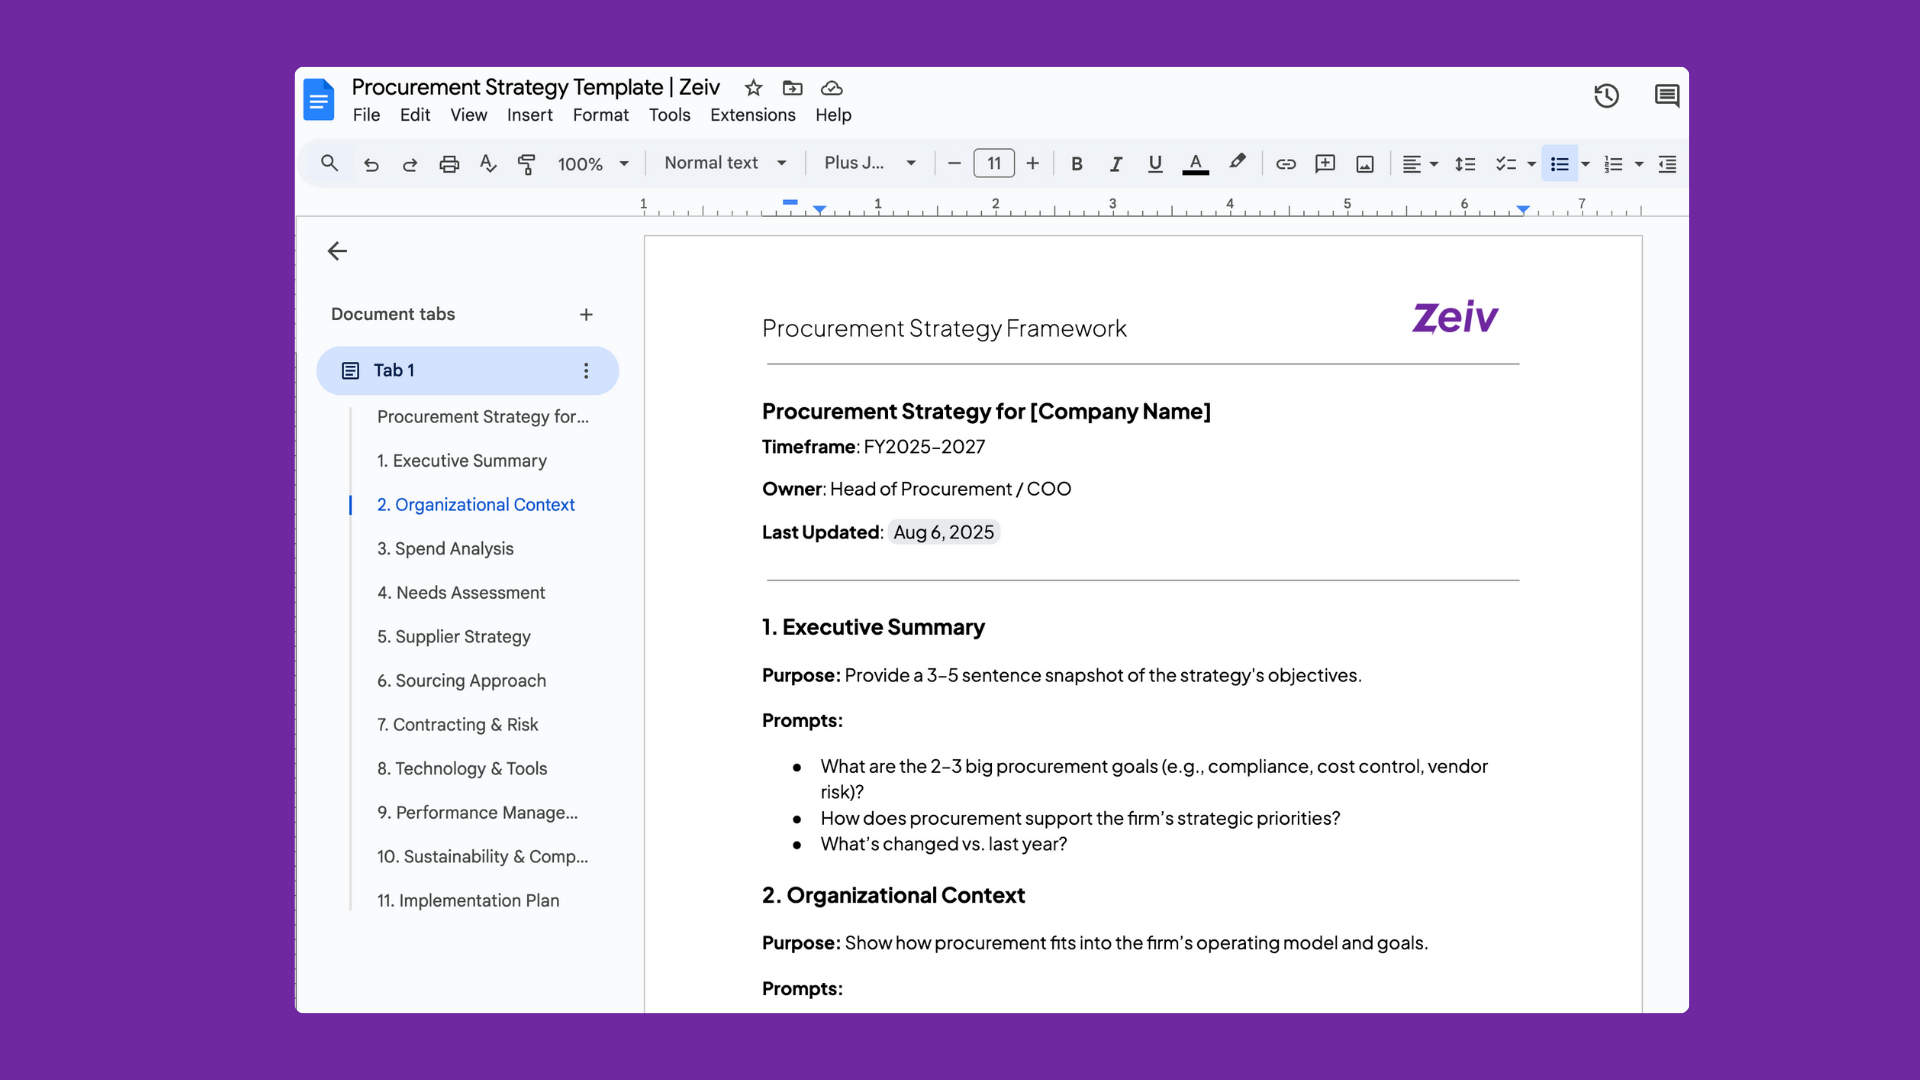Viewport: 1920px width, 1080px height.
Task: Insert a link using the toolbar icon
Action: tap(1286, 163)
